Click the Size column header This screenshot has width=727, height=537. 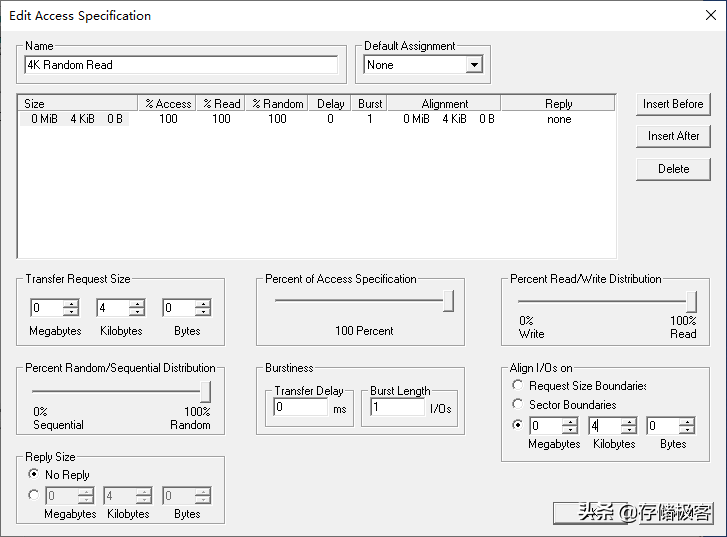(x=78, y=104)
